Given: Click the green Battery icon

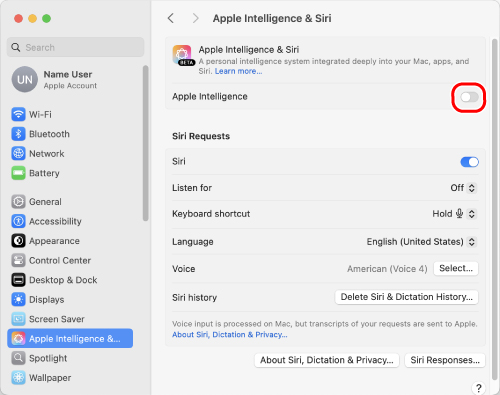Looking at the screenshot, I should click(18, 173).
